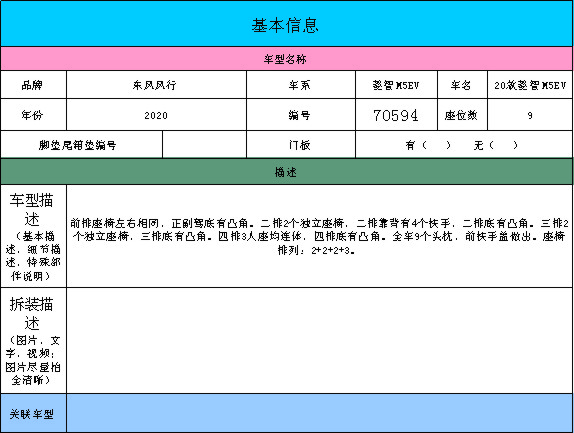The height and width of the screenshot is (433, 574).
Task: Select the green 描述 section header
Action: click(286, 172)
